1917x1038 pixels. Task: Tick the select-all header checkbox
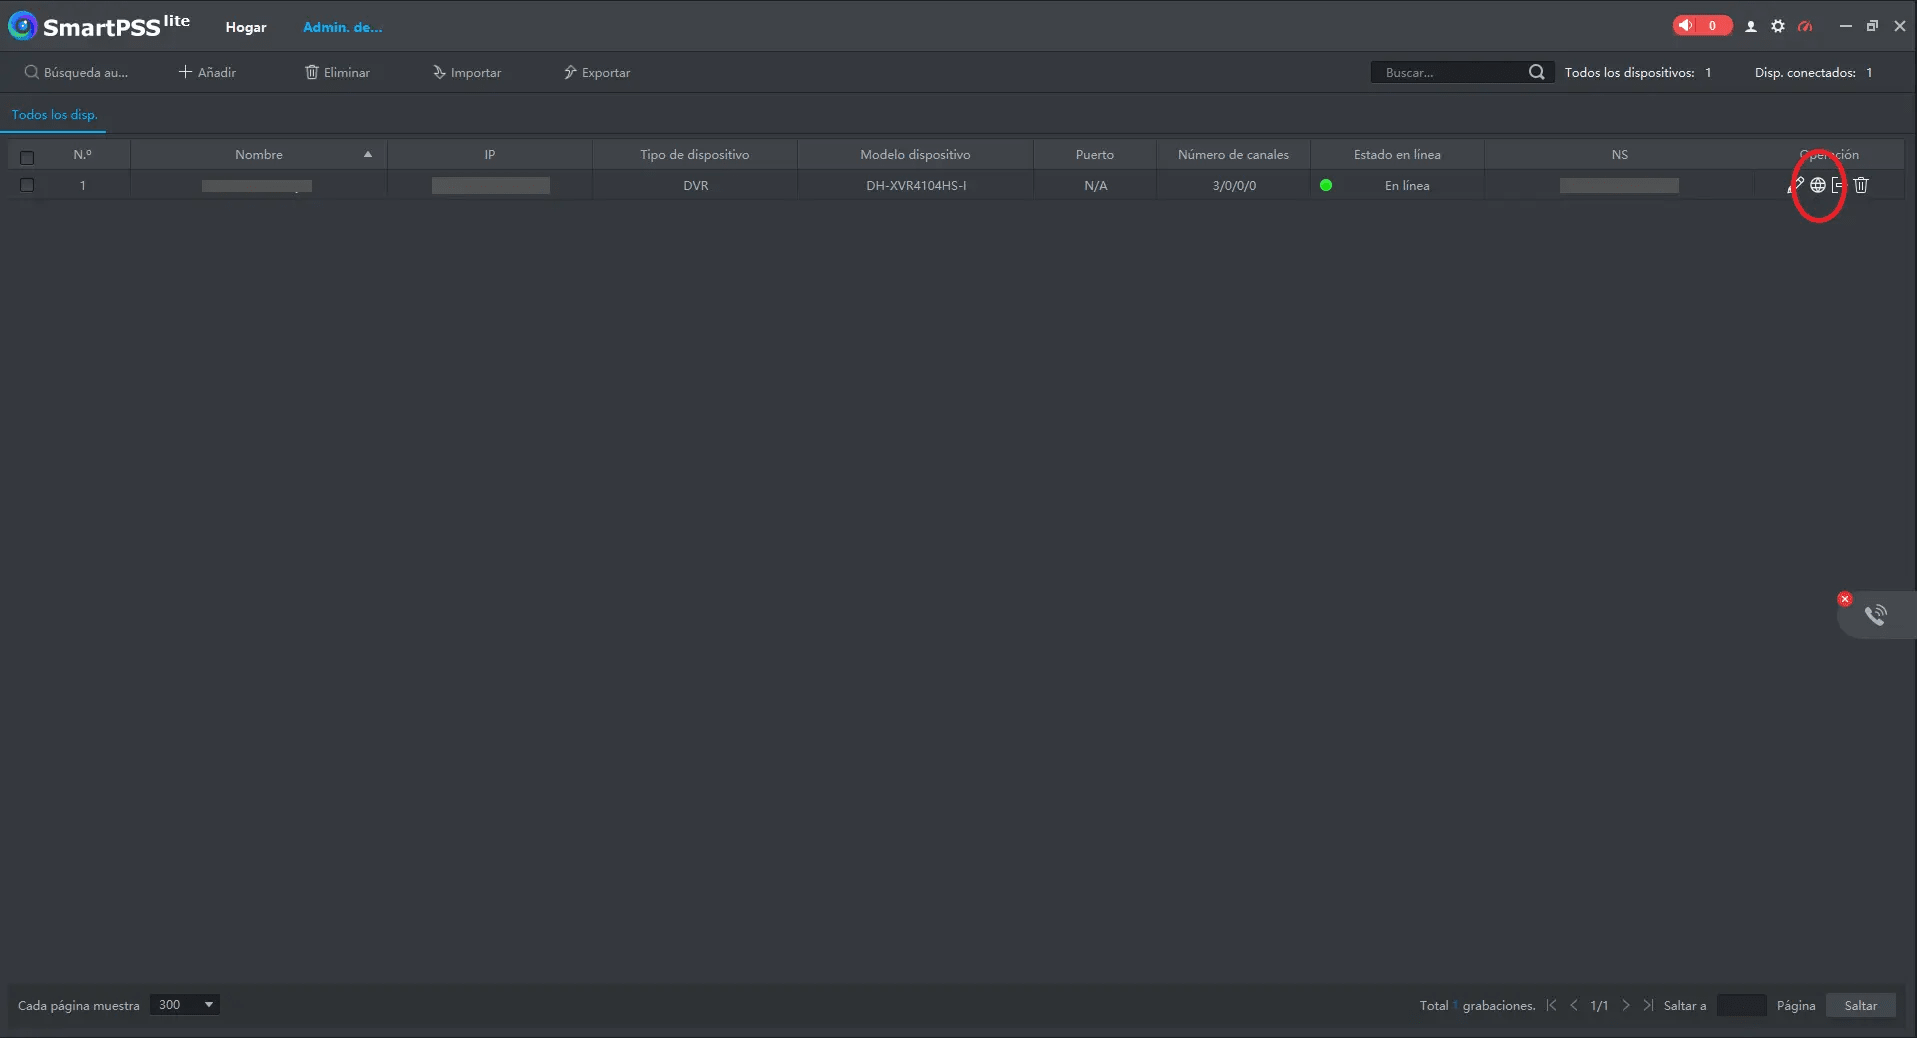27,157
